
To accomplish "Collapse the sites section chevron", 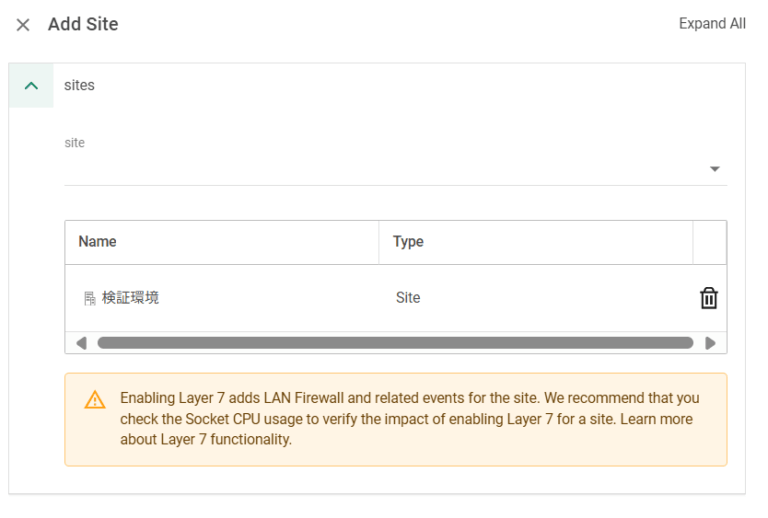I will click(x=31, y=86).
